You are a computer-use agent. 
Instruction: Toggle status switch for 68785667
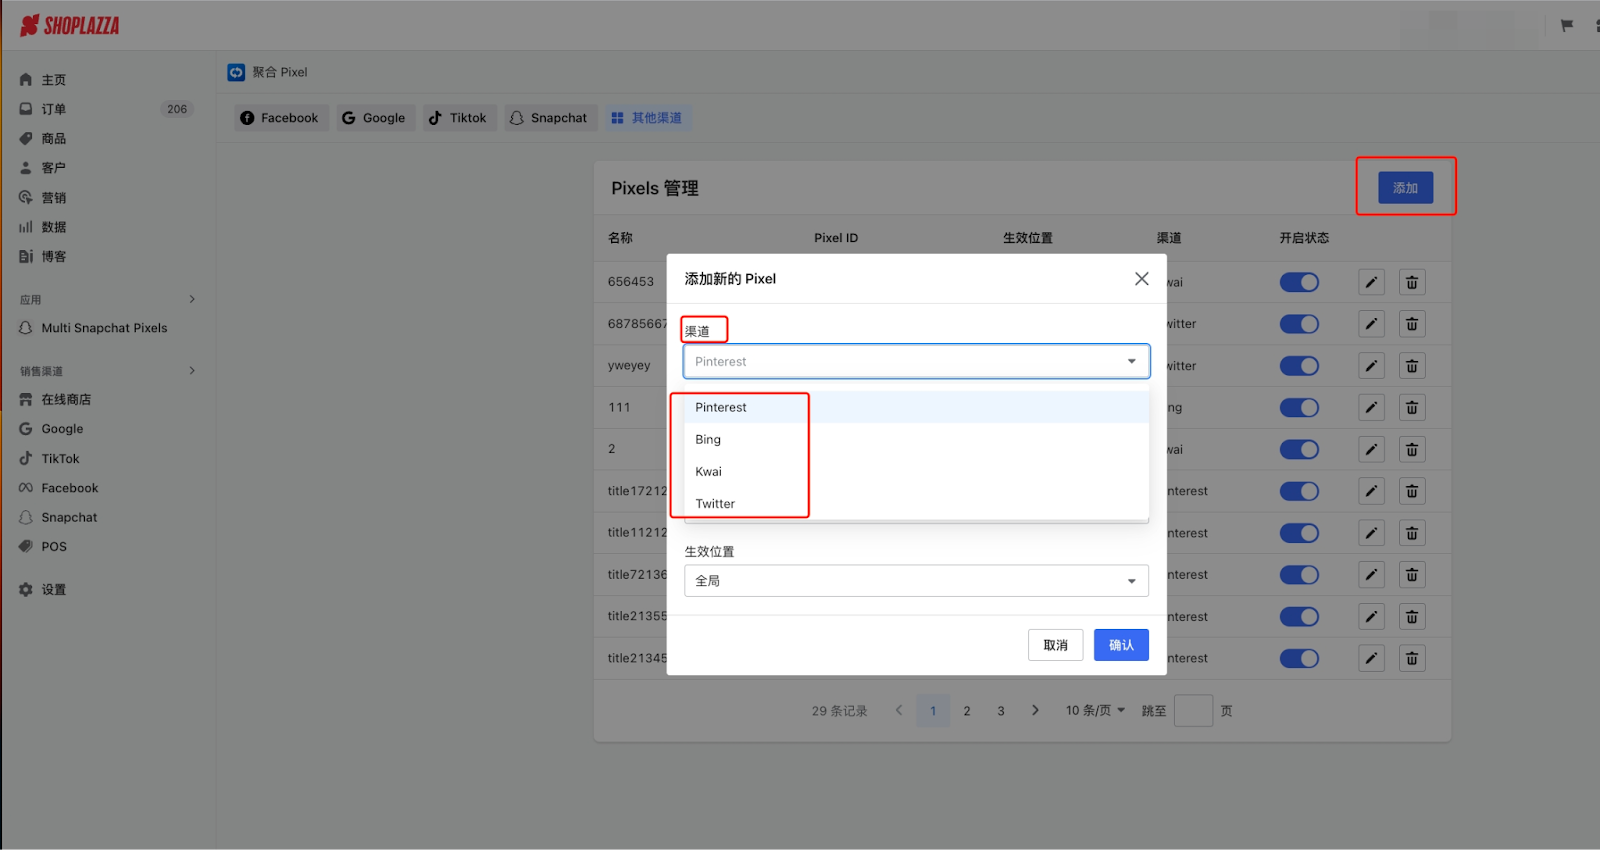(x=1299, y=324)
